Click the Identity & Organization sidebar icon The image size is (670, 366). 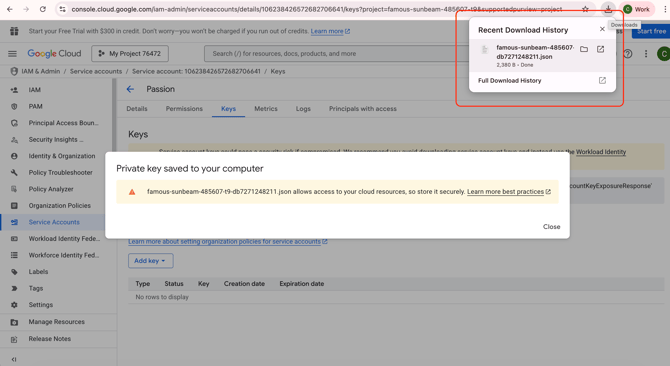point(14,156)
